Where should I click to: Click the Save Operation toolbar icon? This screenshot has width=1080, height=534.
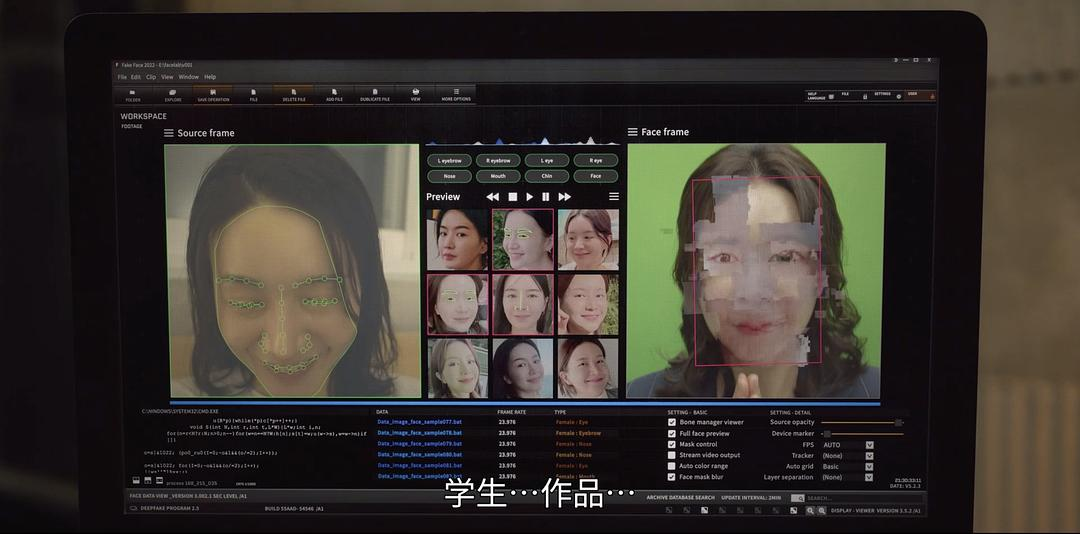[213, 95]
